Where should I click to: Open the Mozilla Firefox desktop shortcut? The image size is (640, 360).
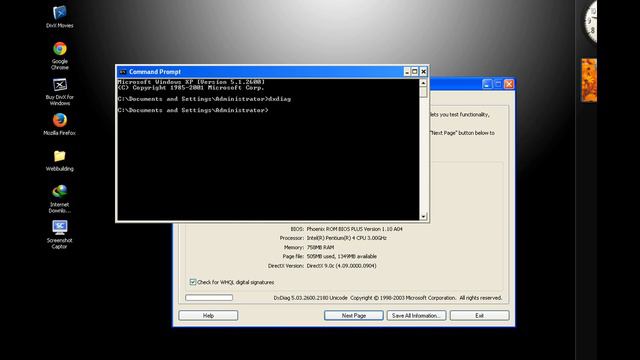coord(60,124)
